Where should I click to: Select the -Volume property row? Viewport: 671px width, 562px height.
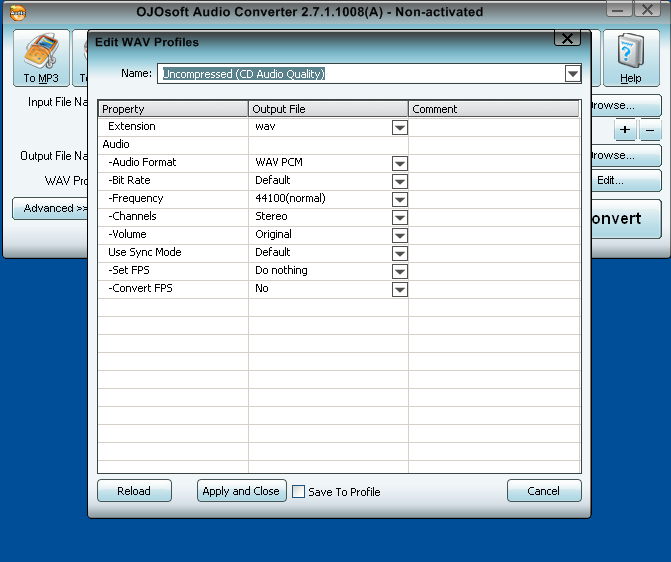tap(339, 235)
